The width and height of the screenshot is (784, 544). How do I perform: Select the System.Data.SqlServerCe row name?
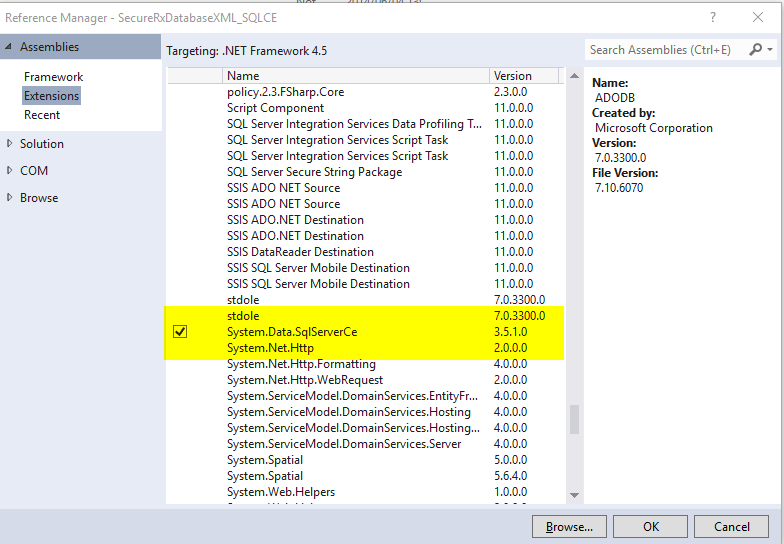coord(292,332)
